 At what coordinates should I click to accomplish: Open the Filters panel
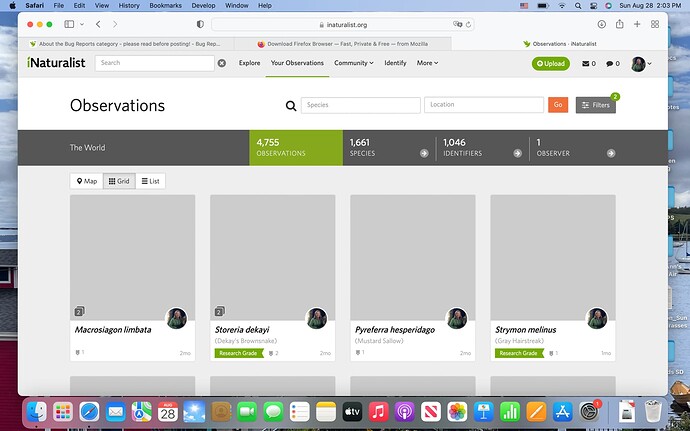[595, 105]
